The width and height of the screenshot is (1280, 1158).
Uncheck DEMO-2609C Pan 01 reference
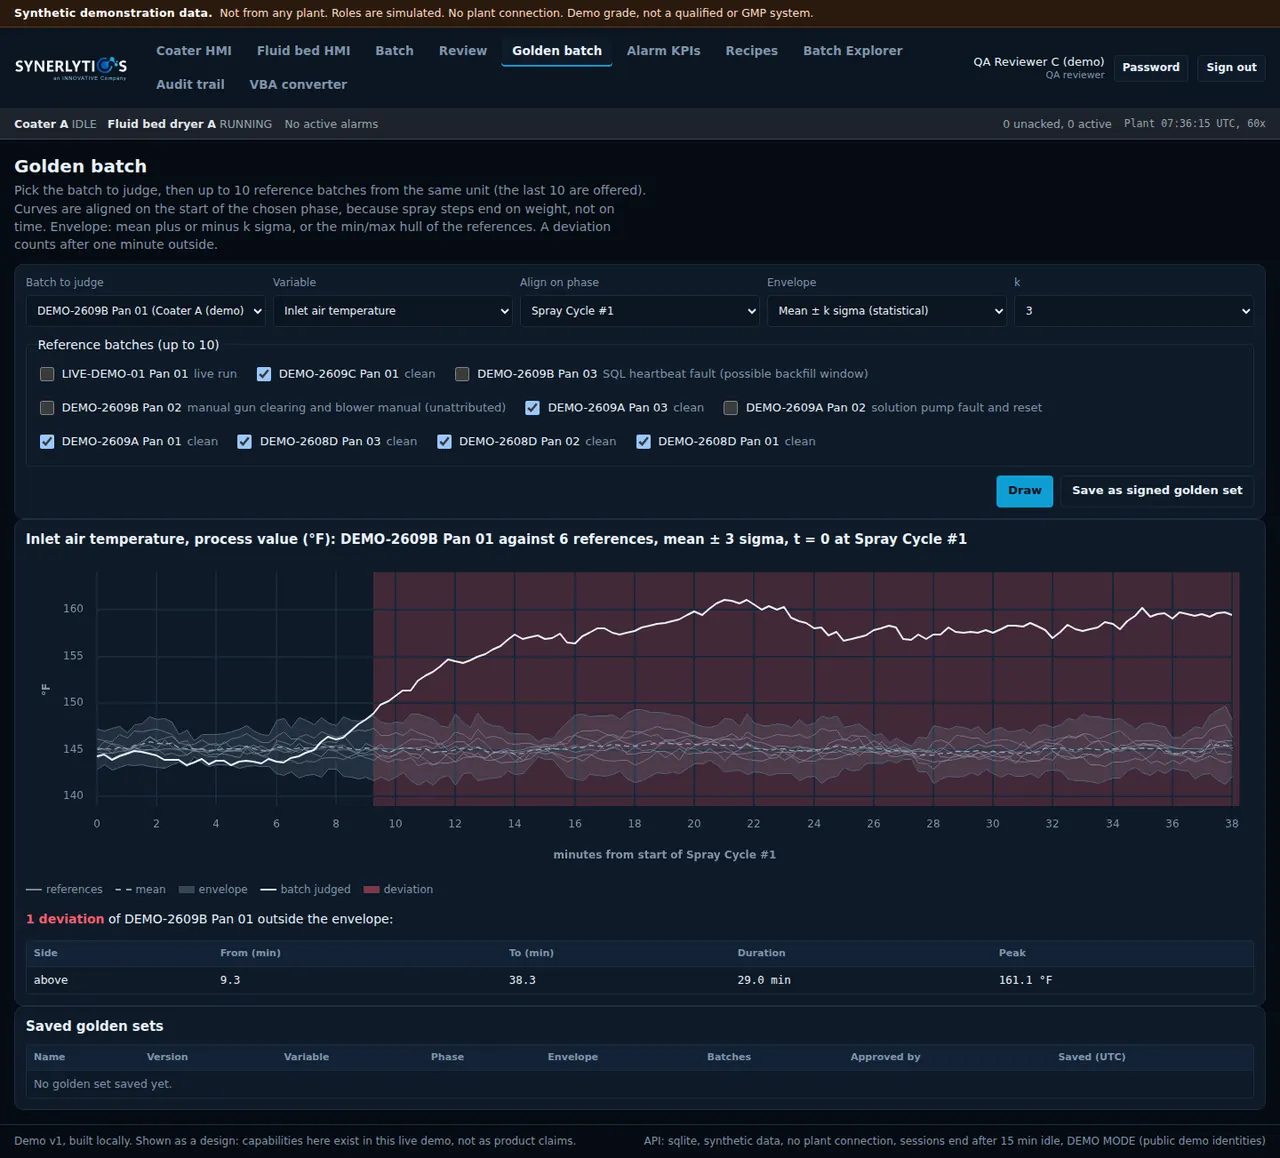click(264, 374)
